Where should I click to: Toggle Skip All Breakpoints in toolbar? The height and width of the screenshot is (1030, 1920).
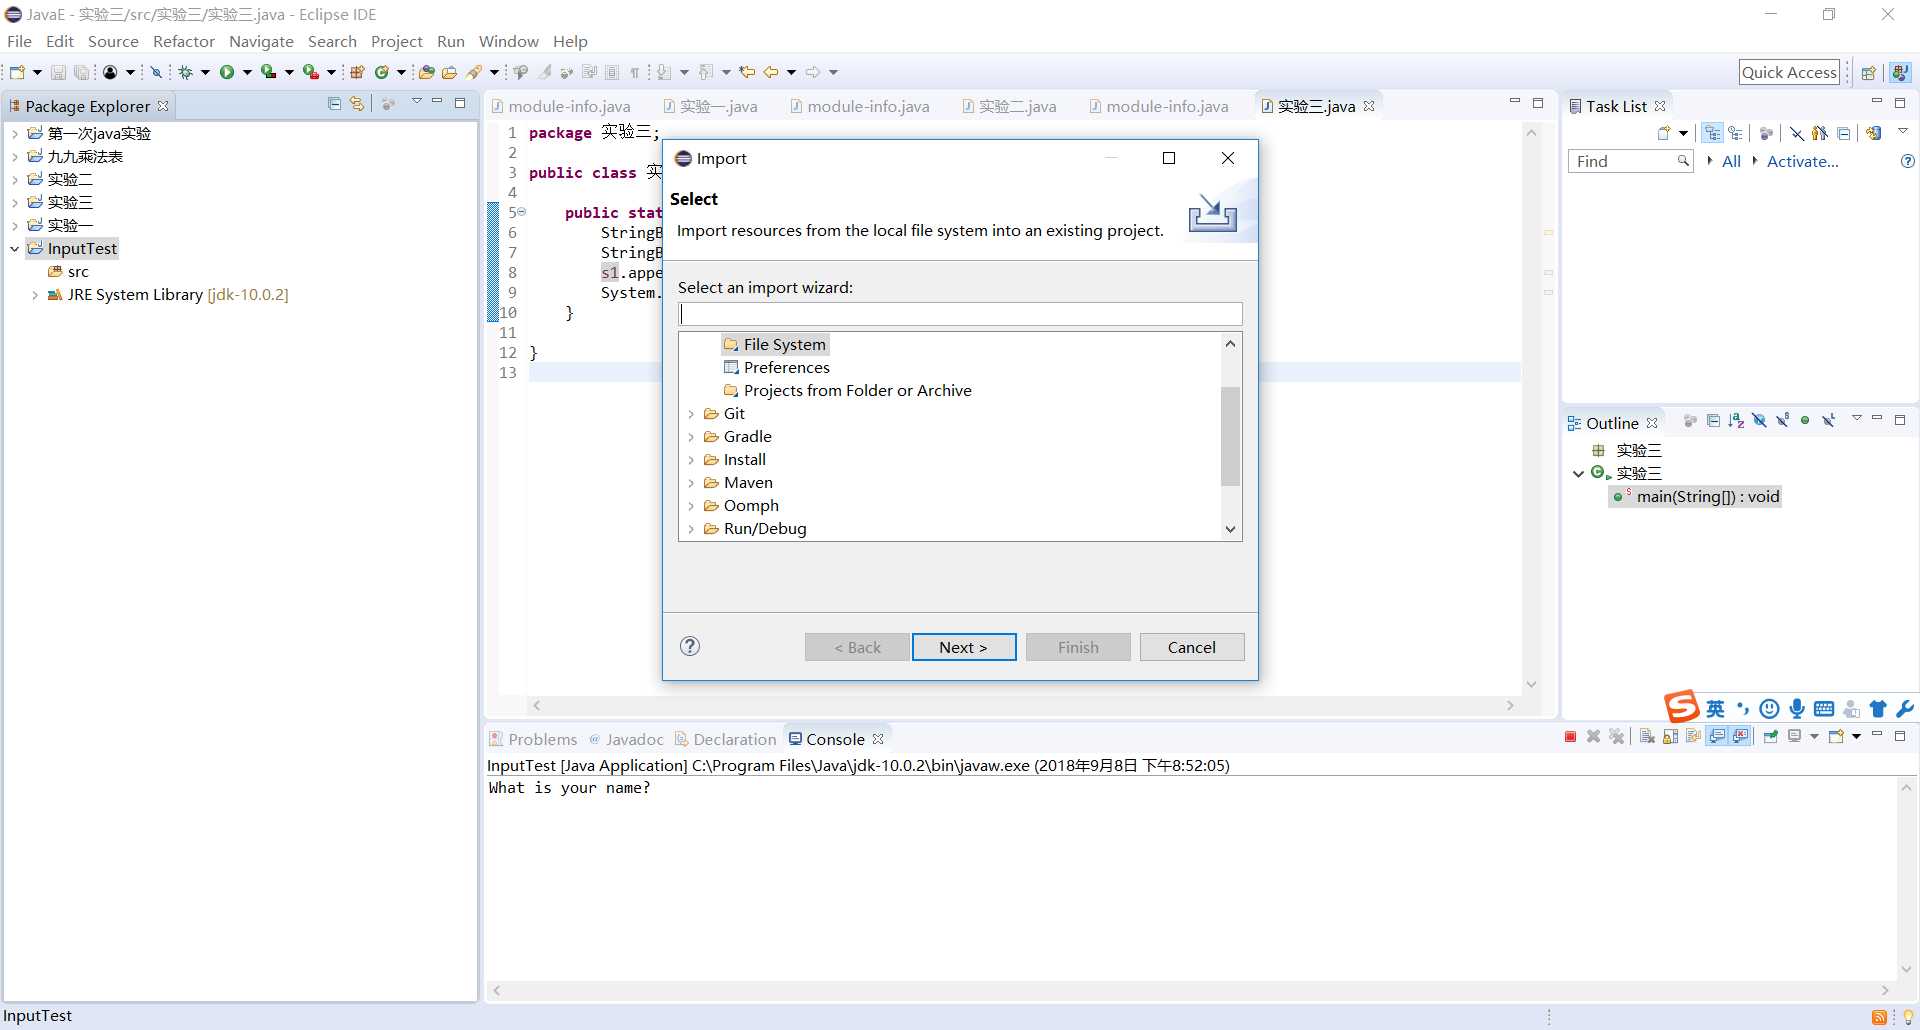[156, 72]
